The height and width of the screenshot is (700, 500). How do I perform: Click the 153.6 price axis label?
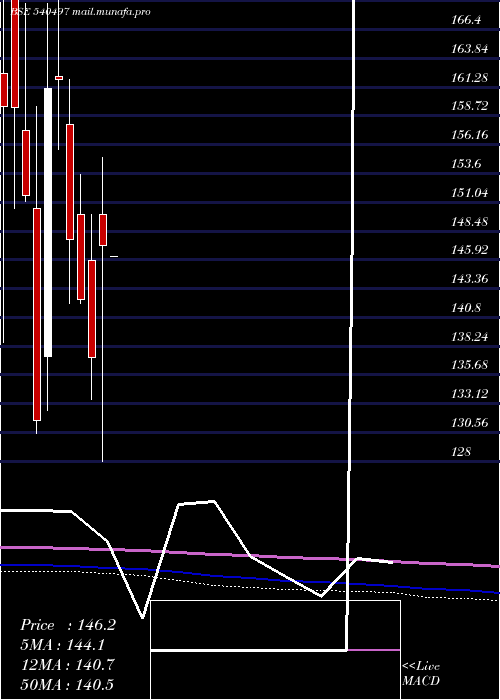point(466,164)
